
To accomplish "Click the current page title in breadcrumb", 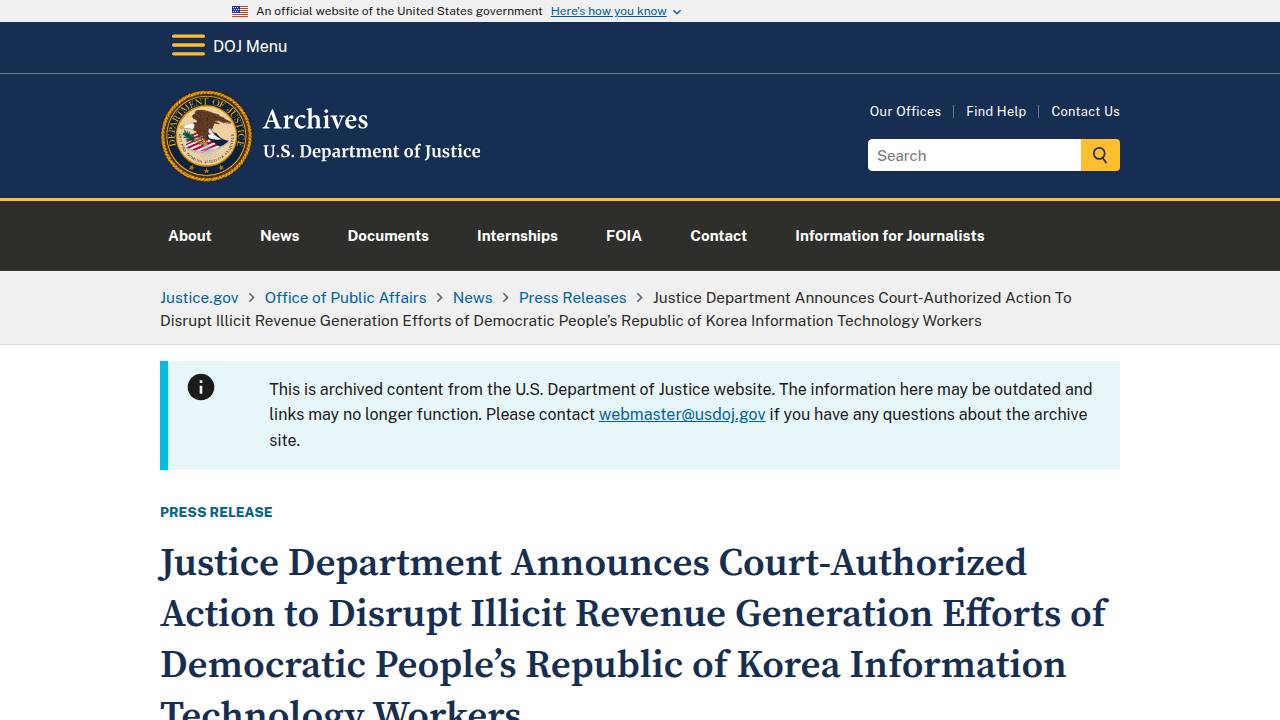I will (x=616, y=309).
